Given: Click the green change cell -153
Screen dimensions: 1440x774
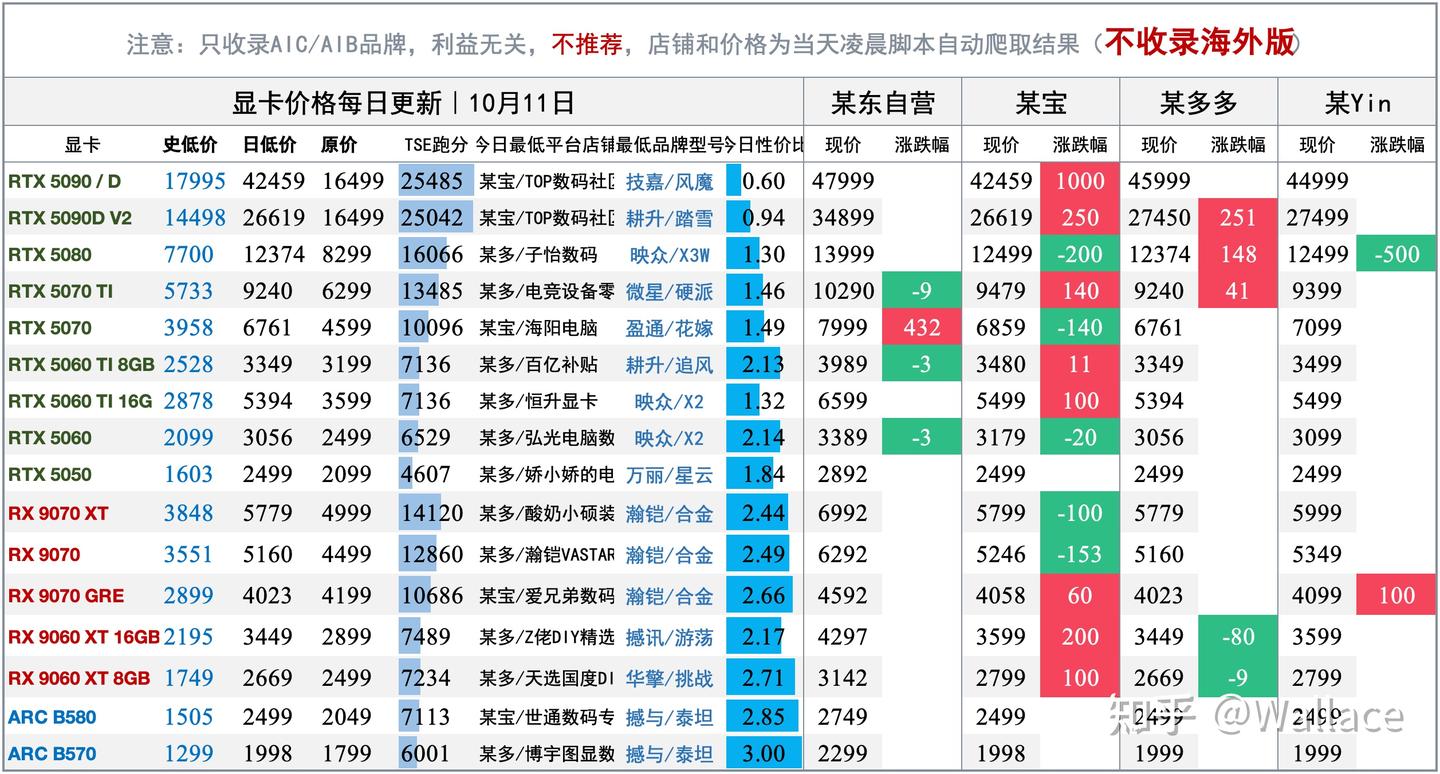Looking at the screenshot, I should coord(1080,555).
